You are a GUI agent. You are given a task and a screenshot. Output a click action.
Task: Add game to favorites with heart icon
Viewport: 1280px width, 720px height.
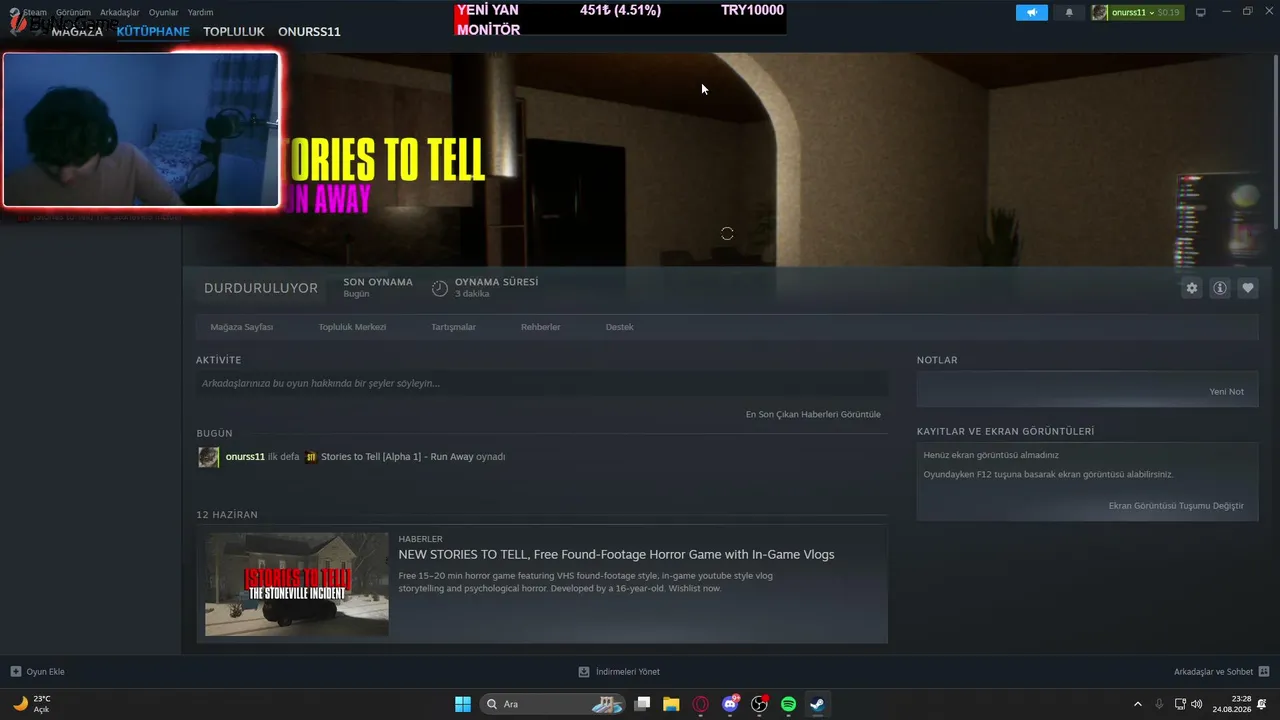(x=1248, y=288)
